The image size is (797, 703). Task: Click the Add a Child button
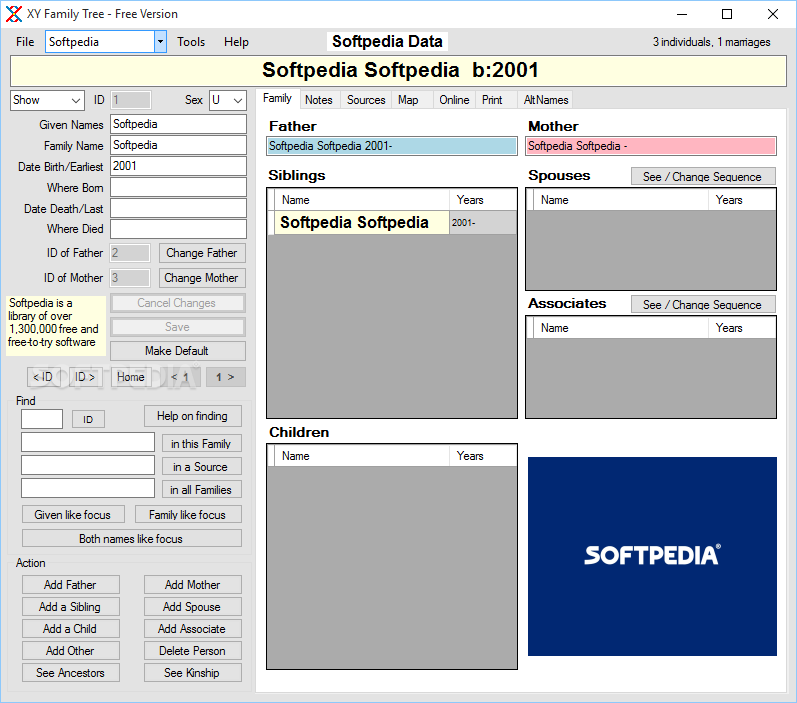point(71,629)
